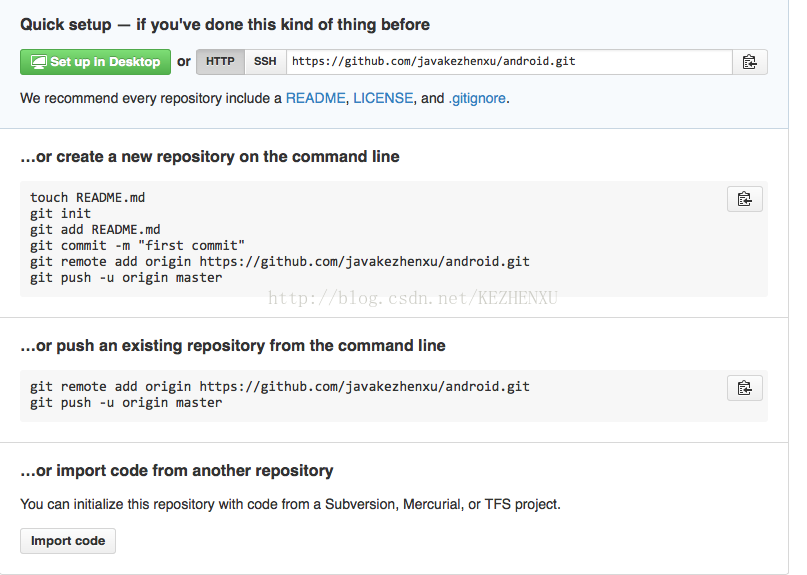Open the .gitignore link
The width and height of the screenshot is (807, 575).
point(477,98)
